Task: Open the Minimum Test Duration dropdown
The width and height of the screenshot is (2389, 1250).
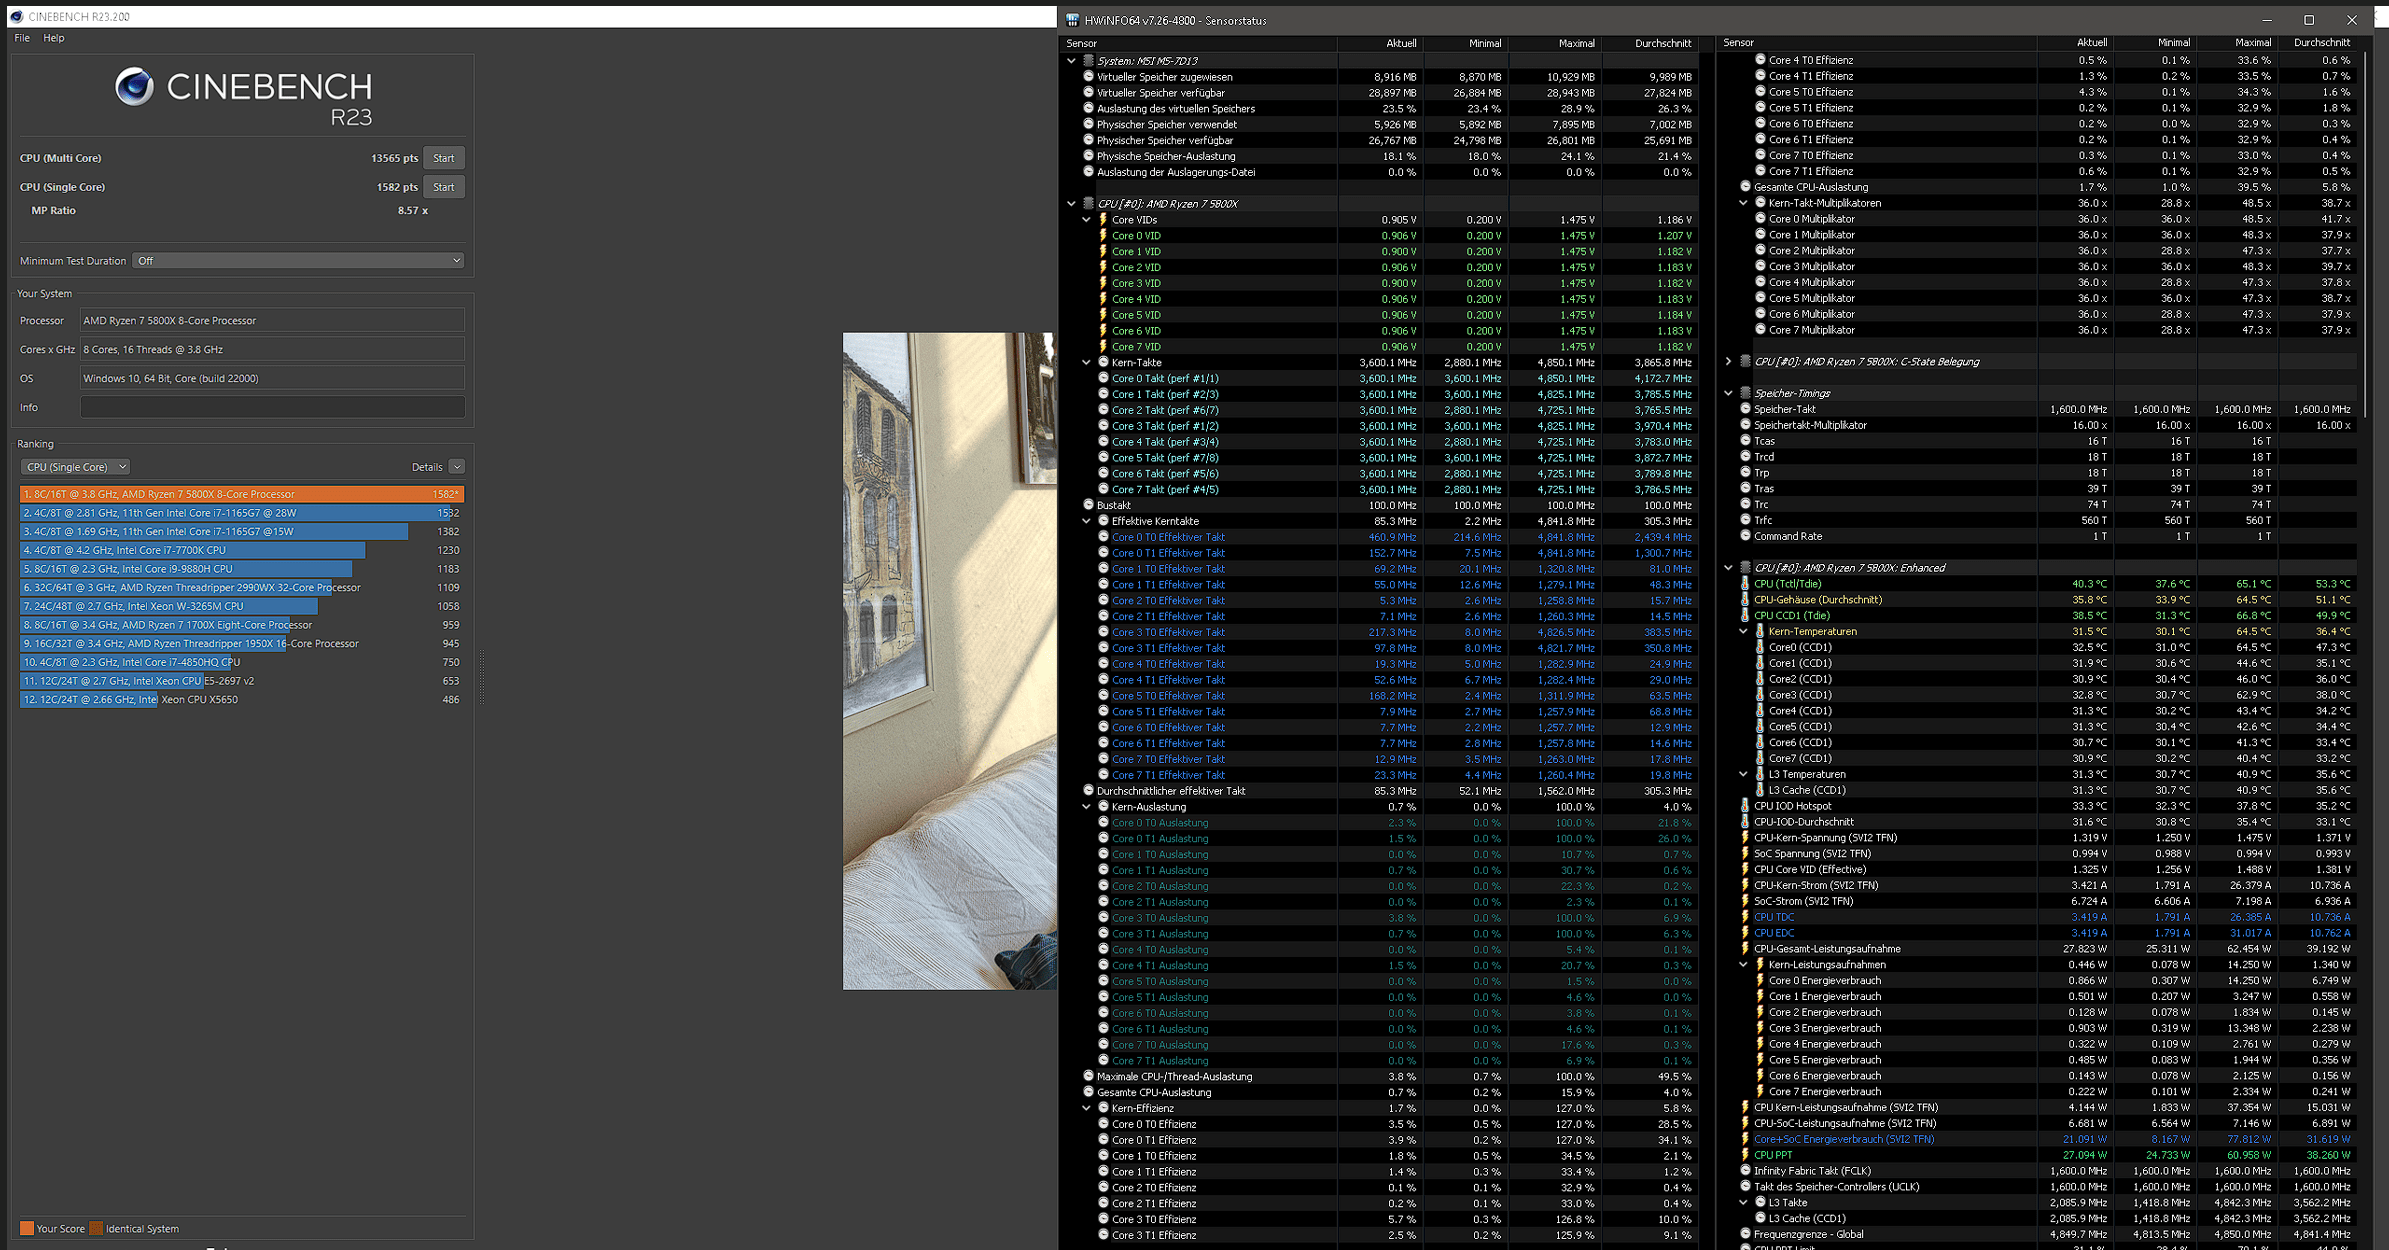Action: [299, 261]
